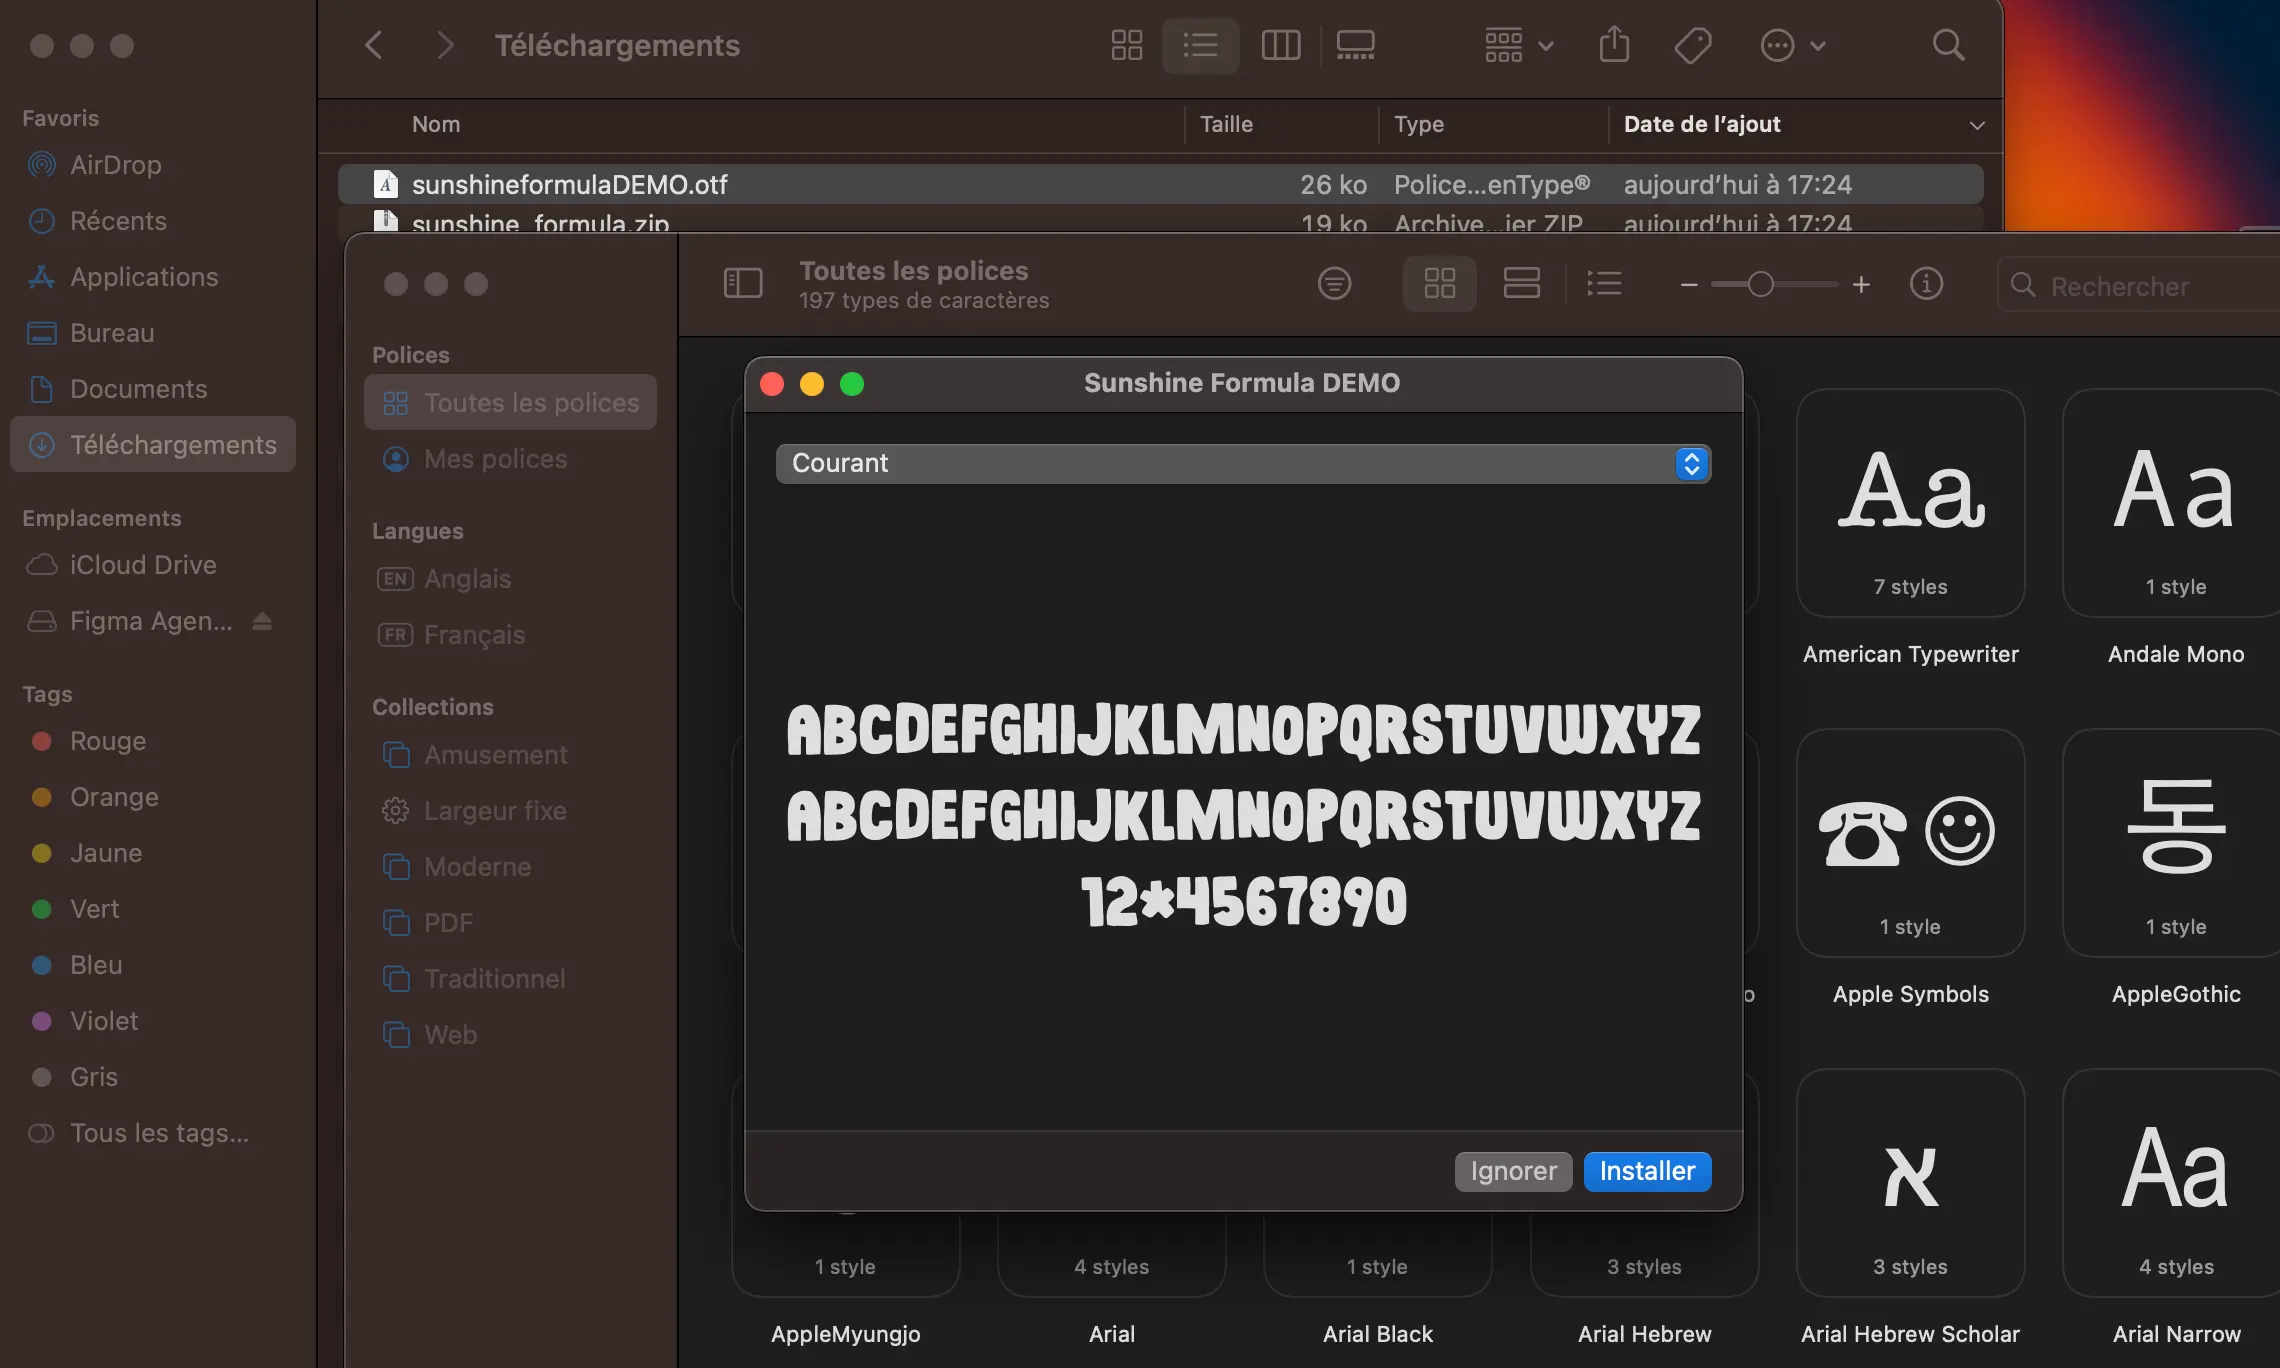Open iCloud Drive in Finder sidebar
The height and width of the screenshot is (1368, 2280).
click(153, 565)
